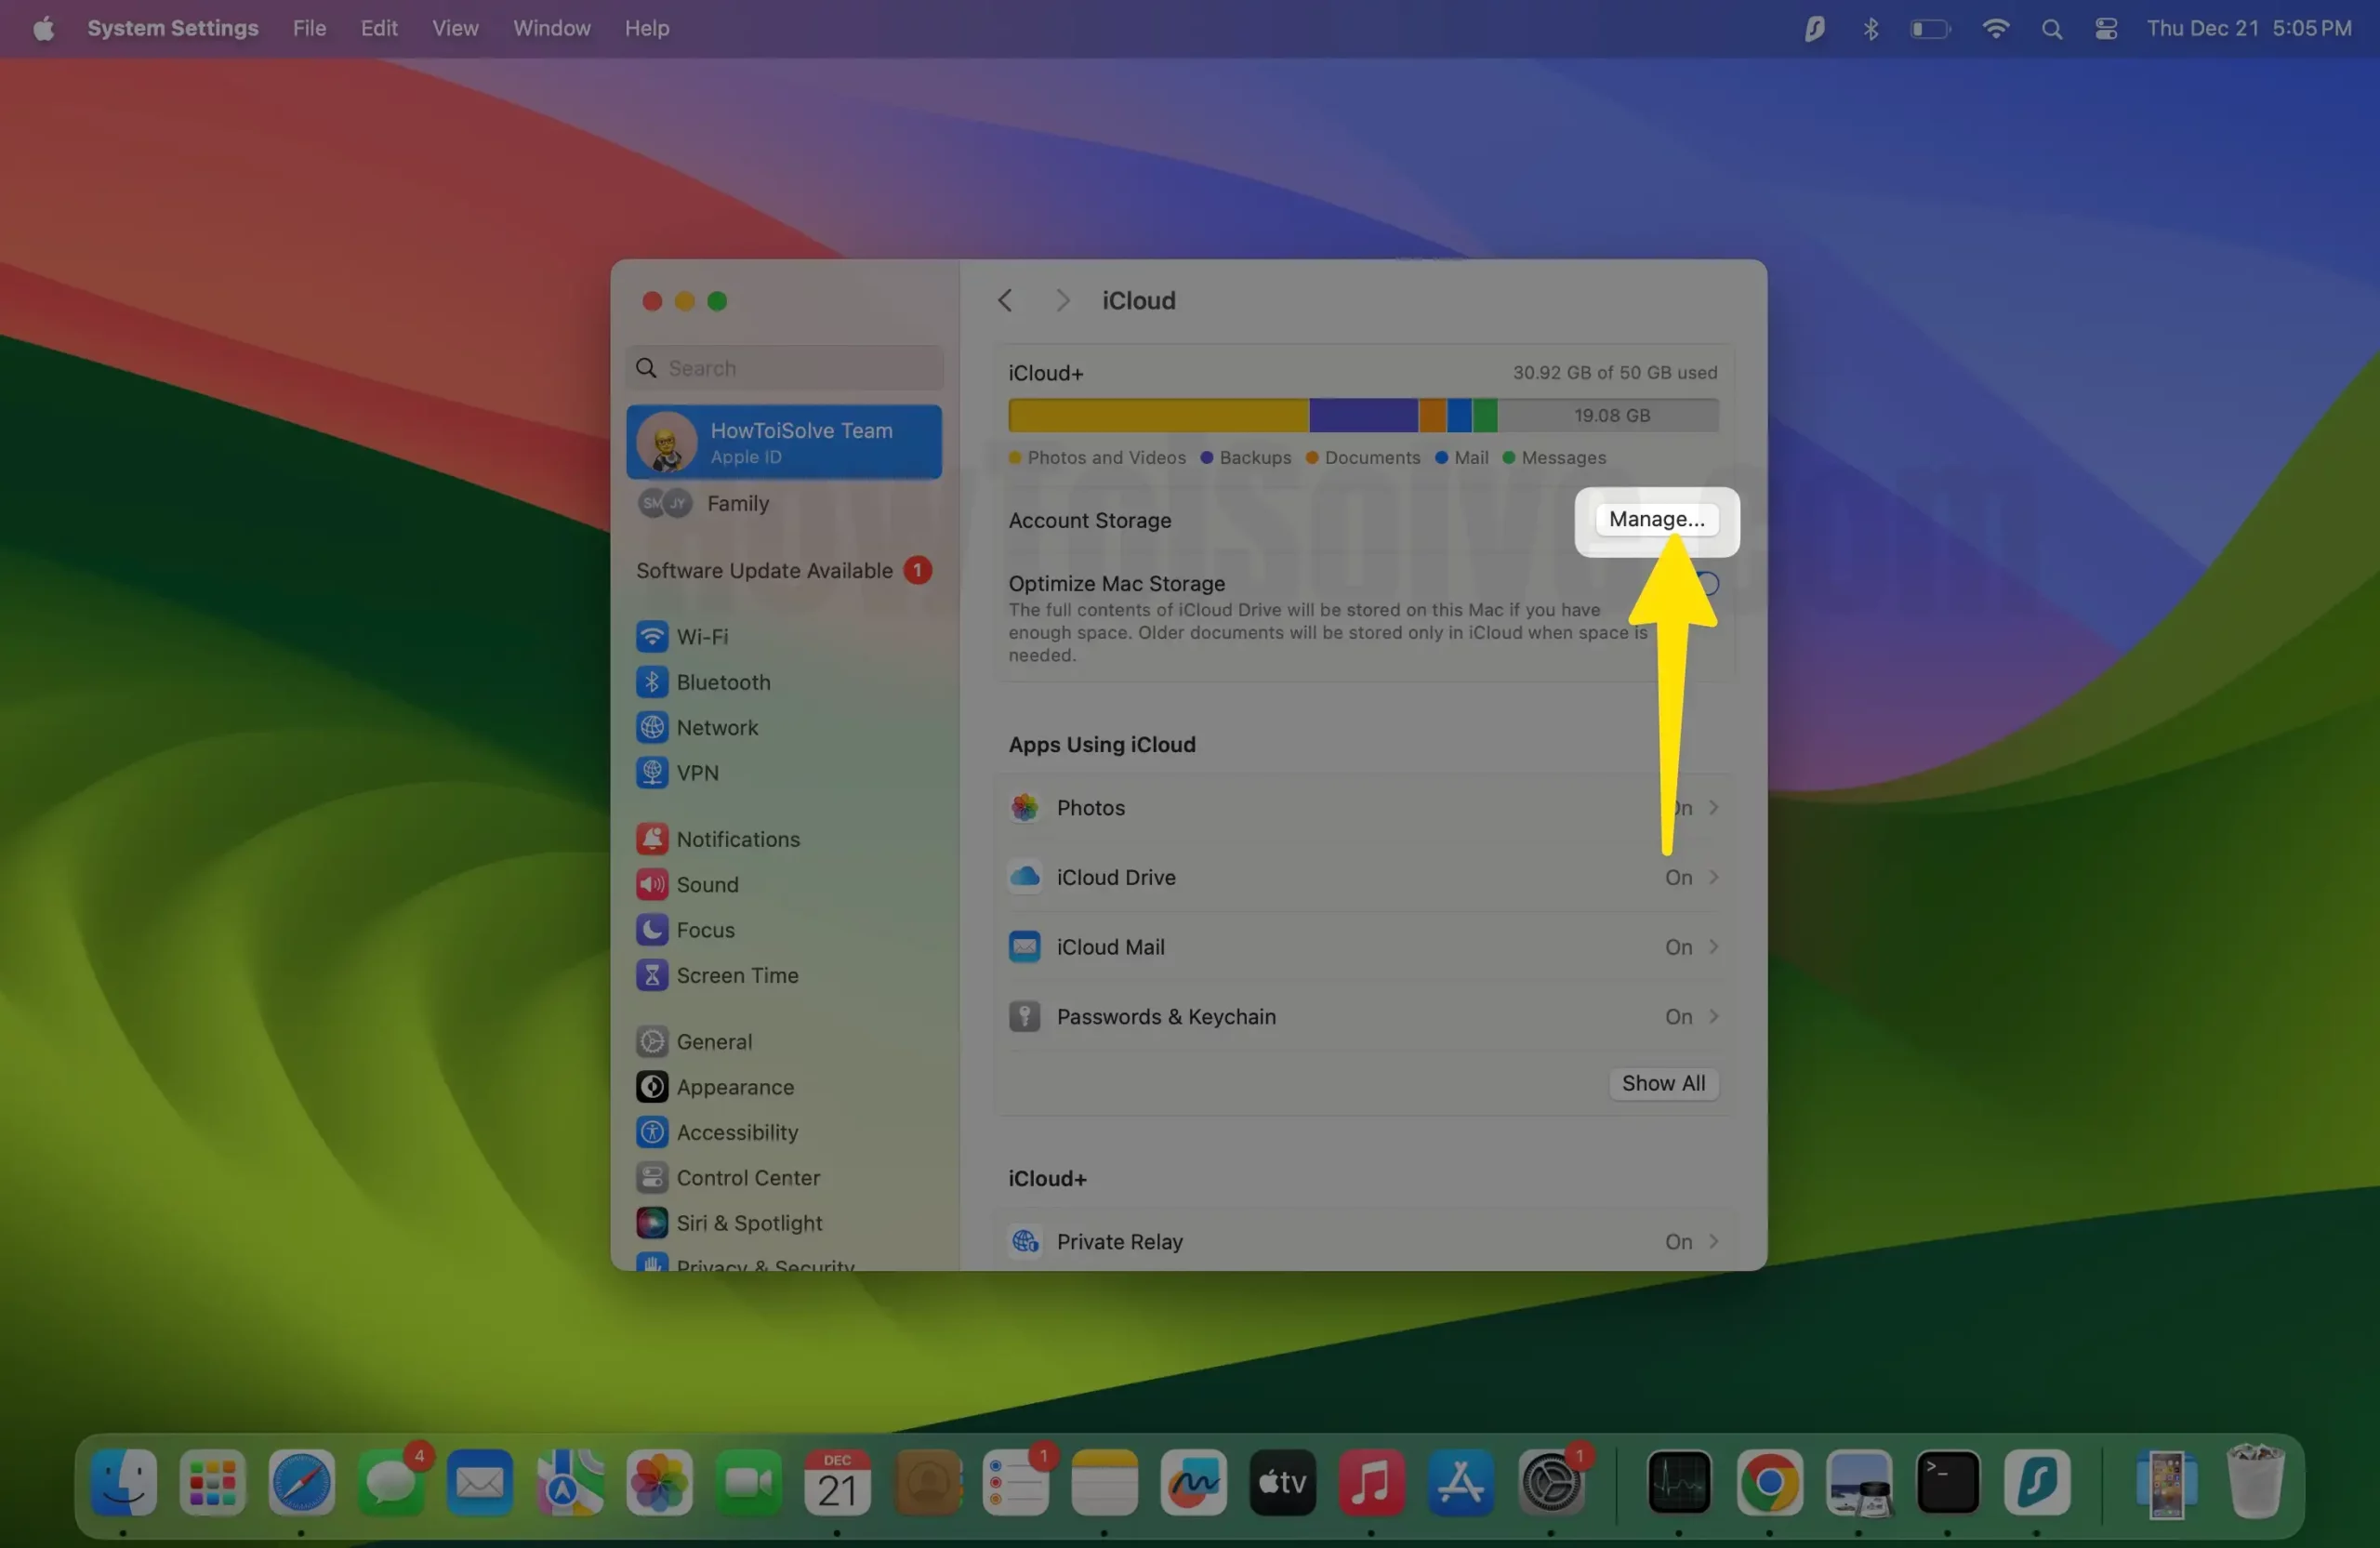Launch Photos app from Dock
The width and height of the screenshot is (2380, 1548).
click(659, 1482)
